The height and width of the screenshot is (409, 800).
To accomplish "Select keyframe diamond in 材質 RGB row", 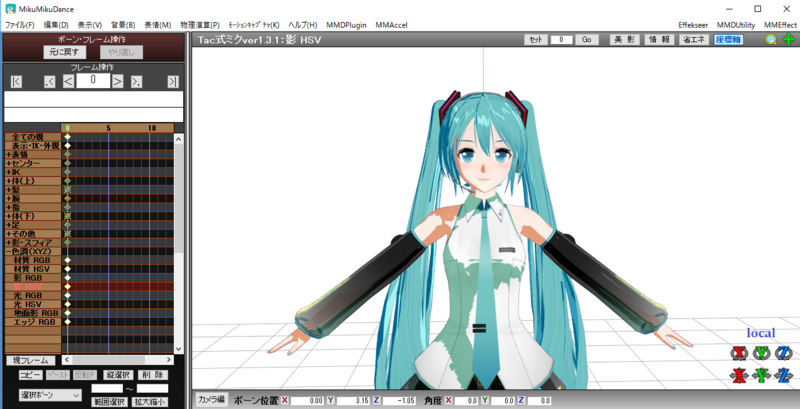I will [67, 260].
